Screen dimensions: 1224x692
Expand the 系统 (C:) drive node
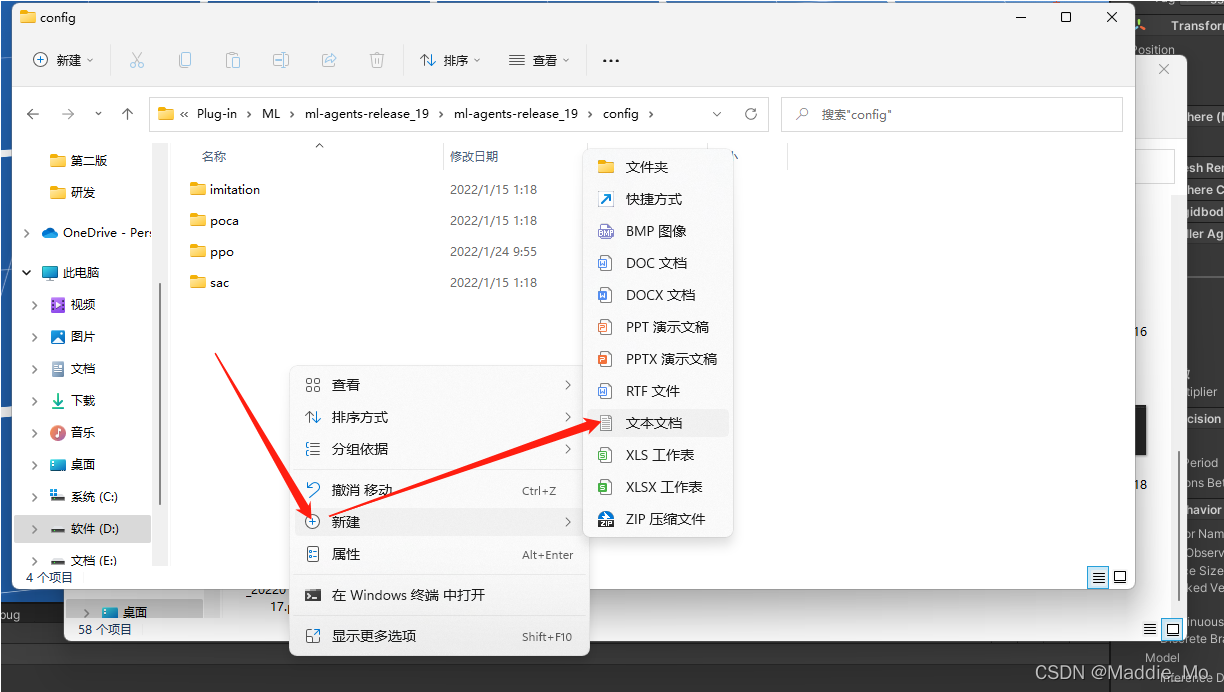[35, 496]
